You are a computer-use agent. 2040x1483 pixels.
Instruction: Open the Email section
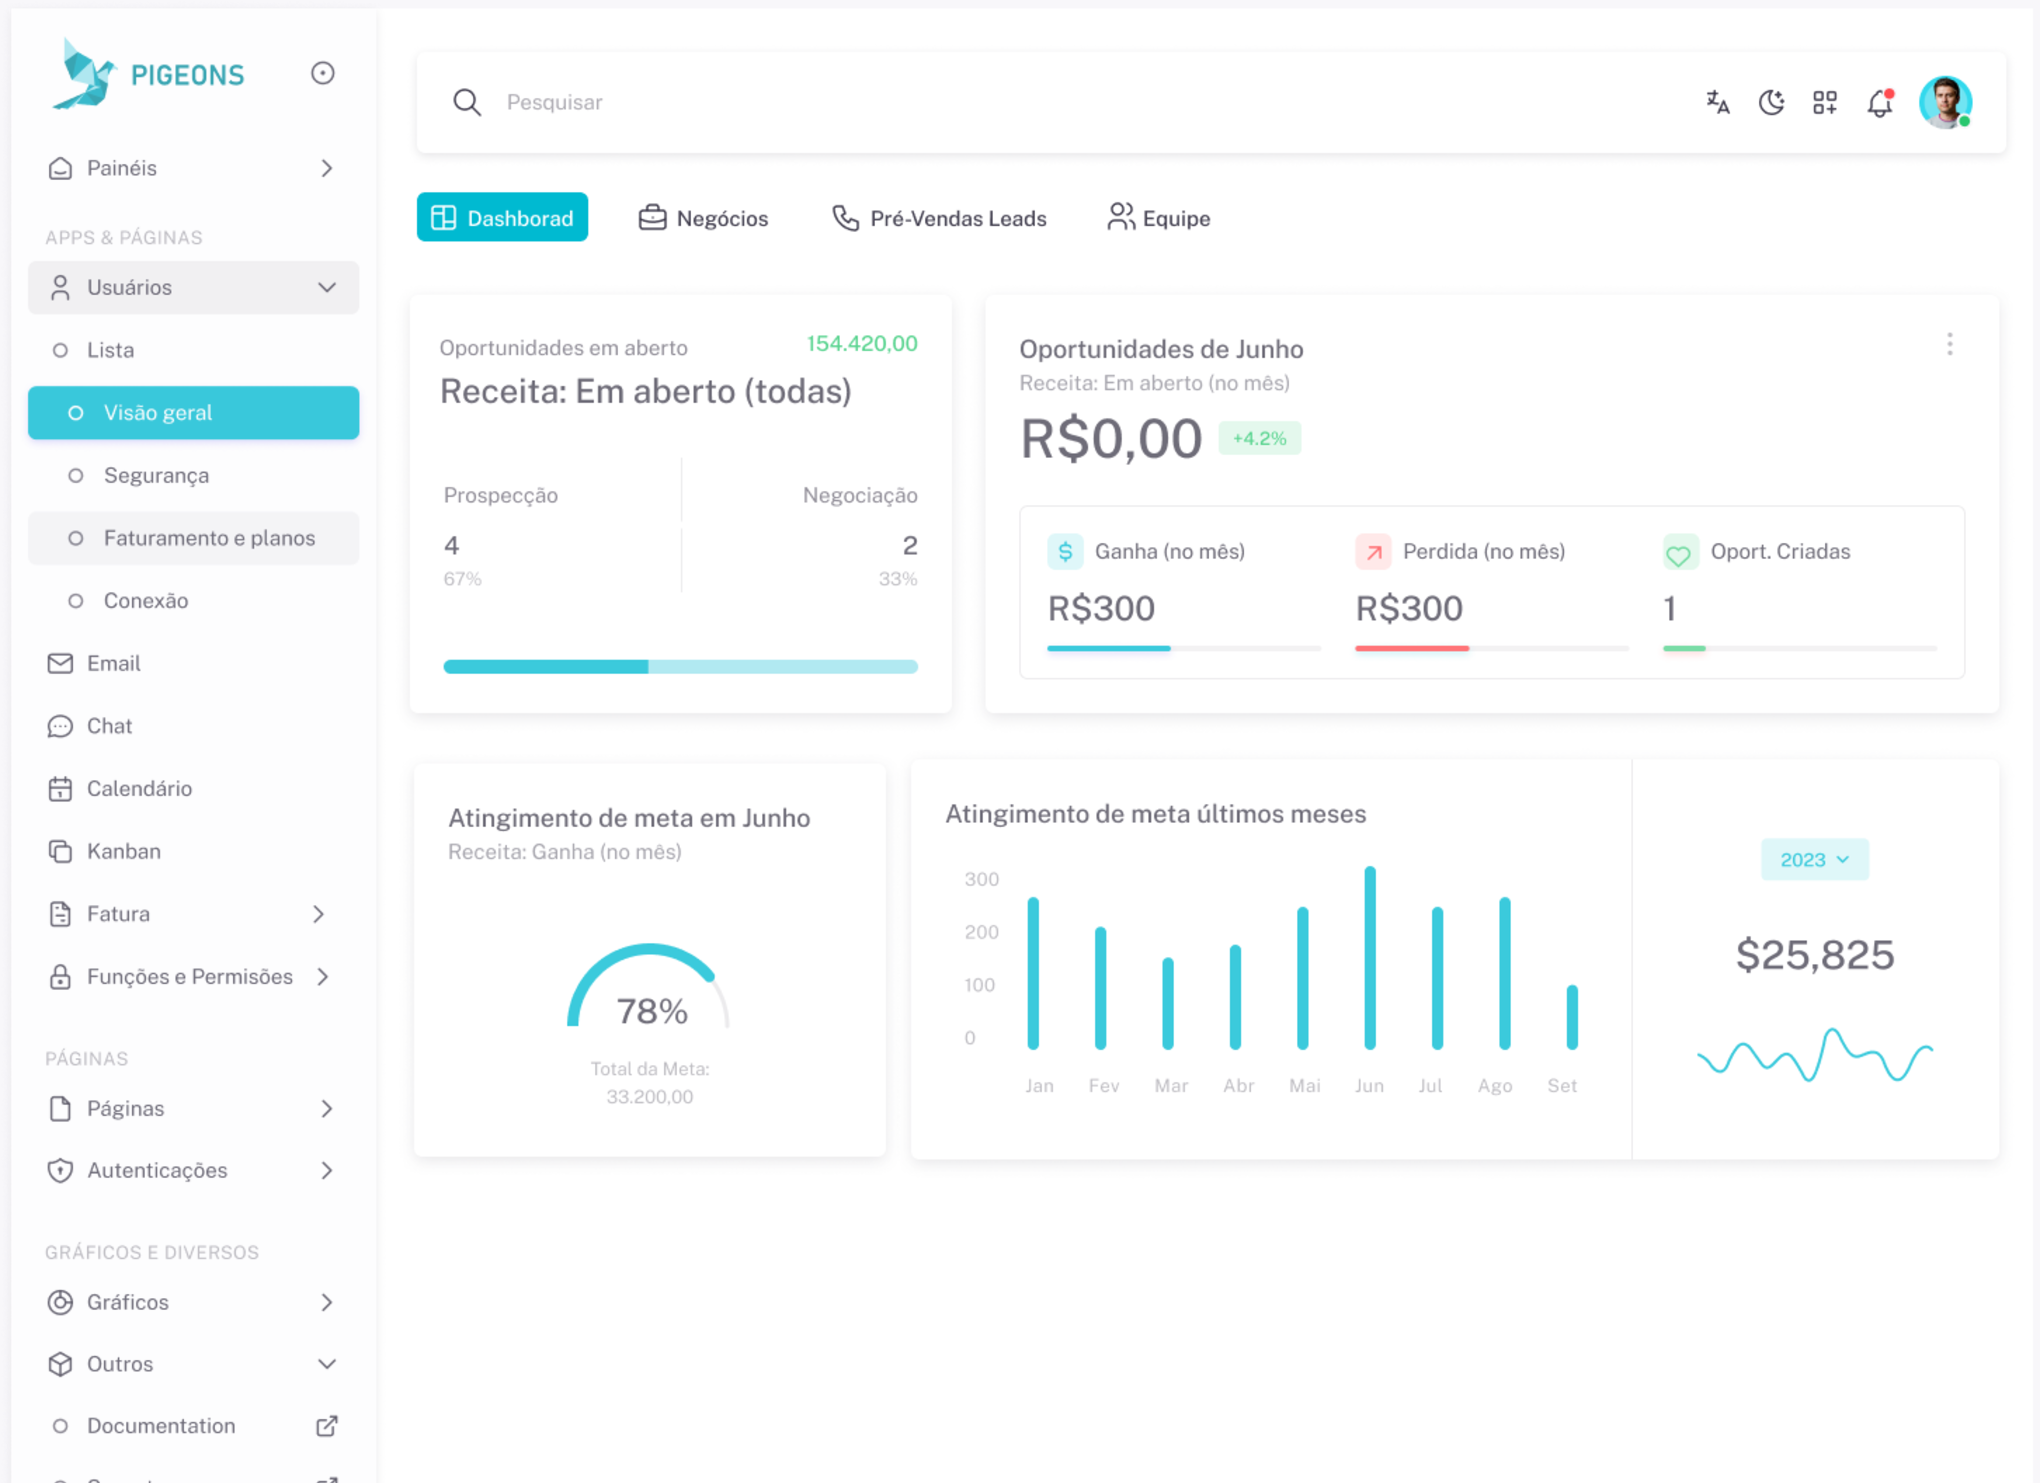[114, 663]
